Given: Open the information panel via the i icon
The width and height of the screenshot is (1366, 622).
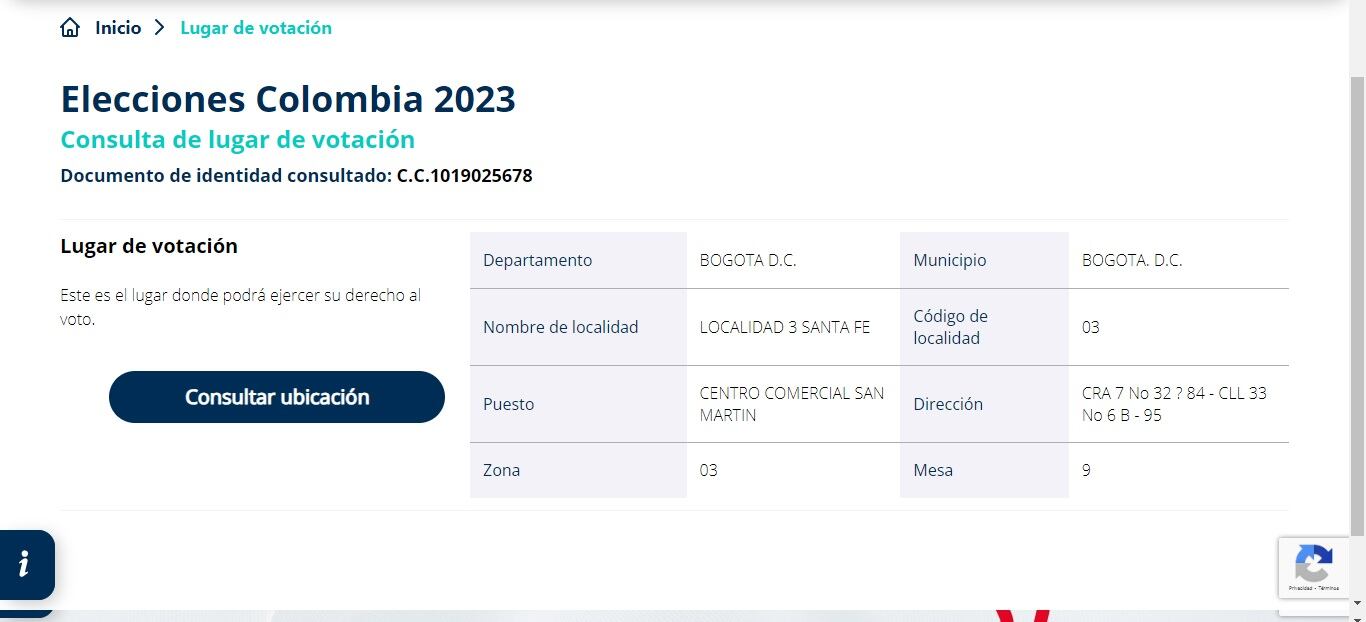Looking at the screenshot, I should click(24, 565).
